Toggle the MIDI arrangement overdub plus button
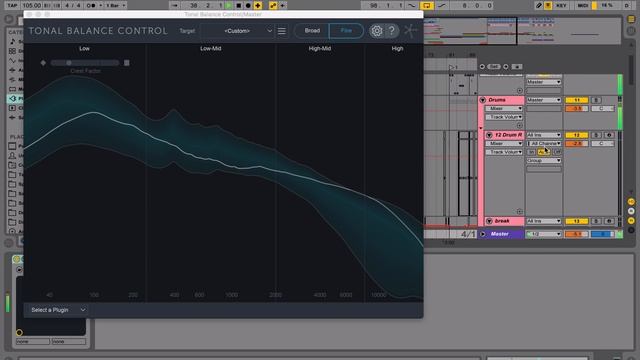Screen dimensions: 640x360 pyautogui.click(x=258, y=6)
